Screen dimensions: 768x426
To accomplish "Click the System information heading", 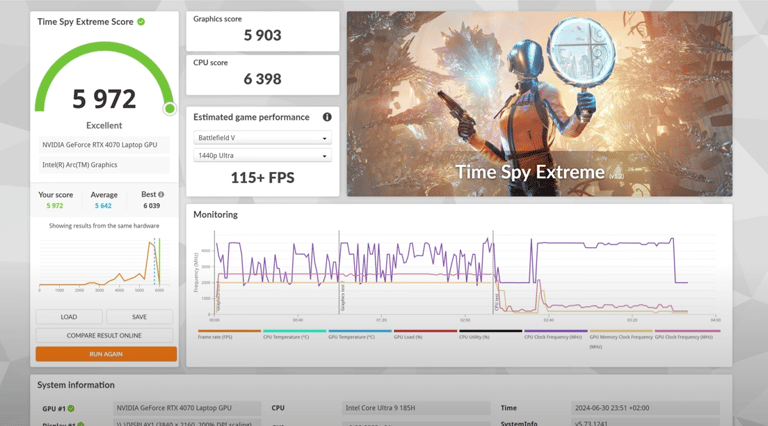I will [x=76, y=385].
